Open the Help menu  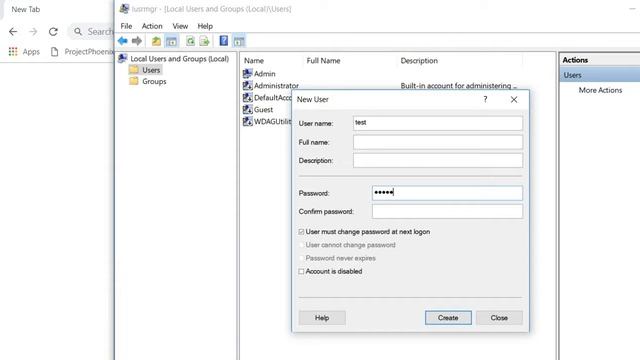[205, 26]
